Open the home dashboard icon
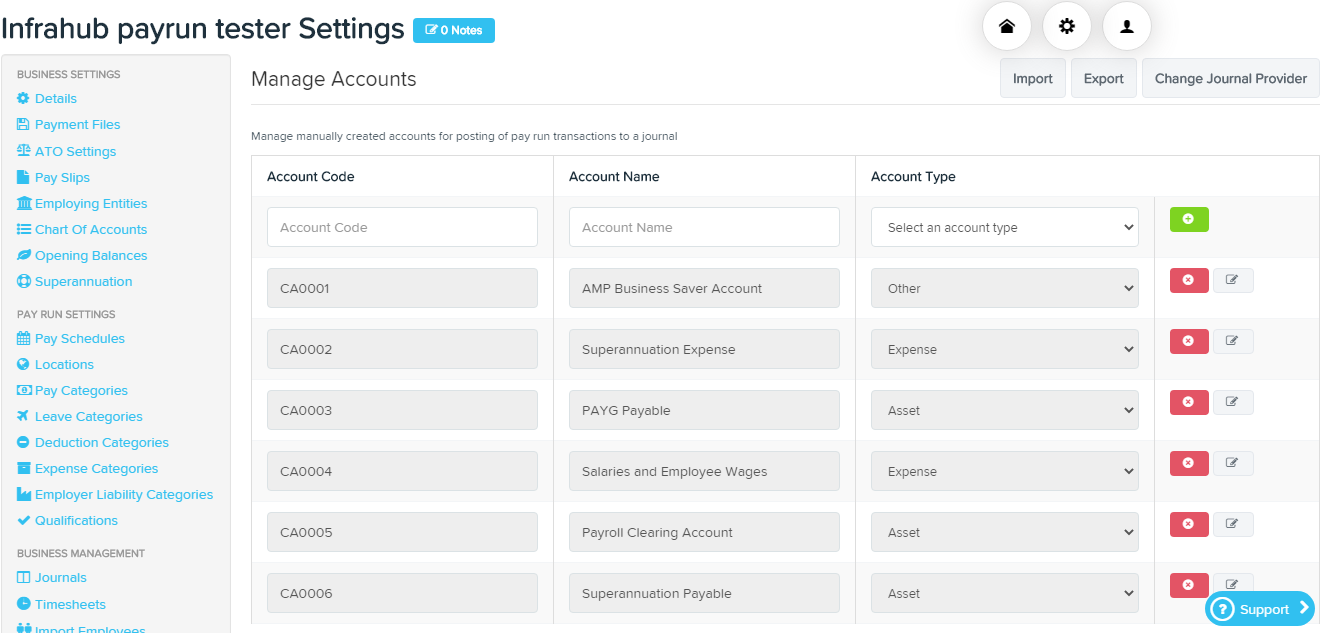1329x633 pixels. coord(1007,26)
